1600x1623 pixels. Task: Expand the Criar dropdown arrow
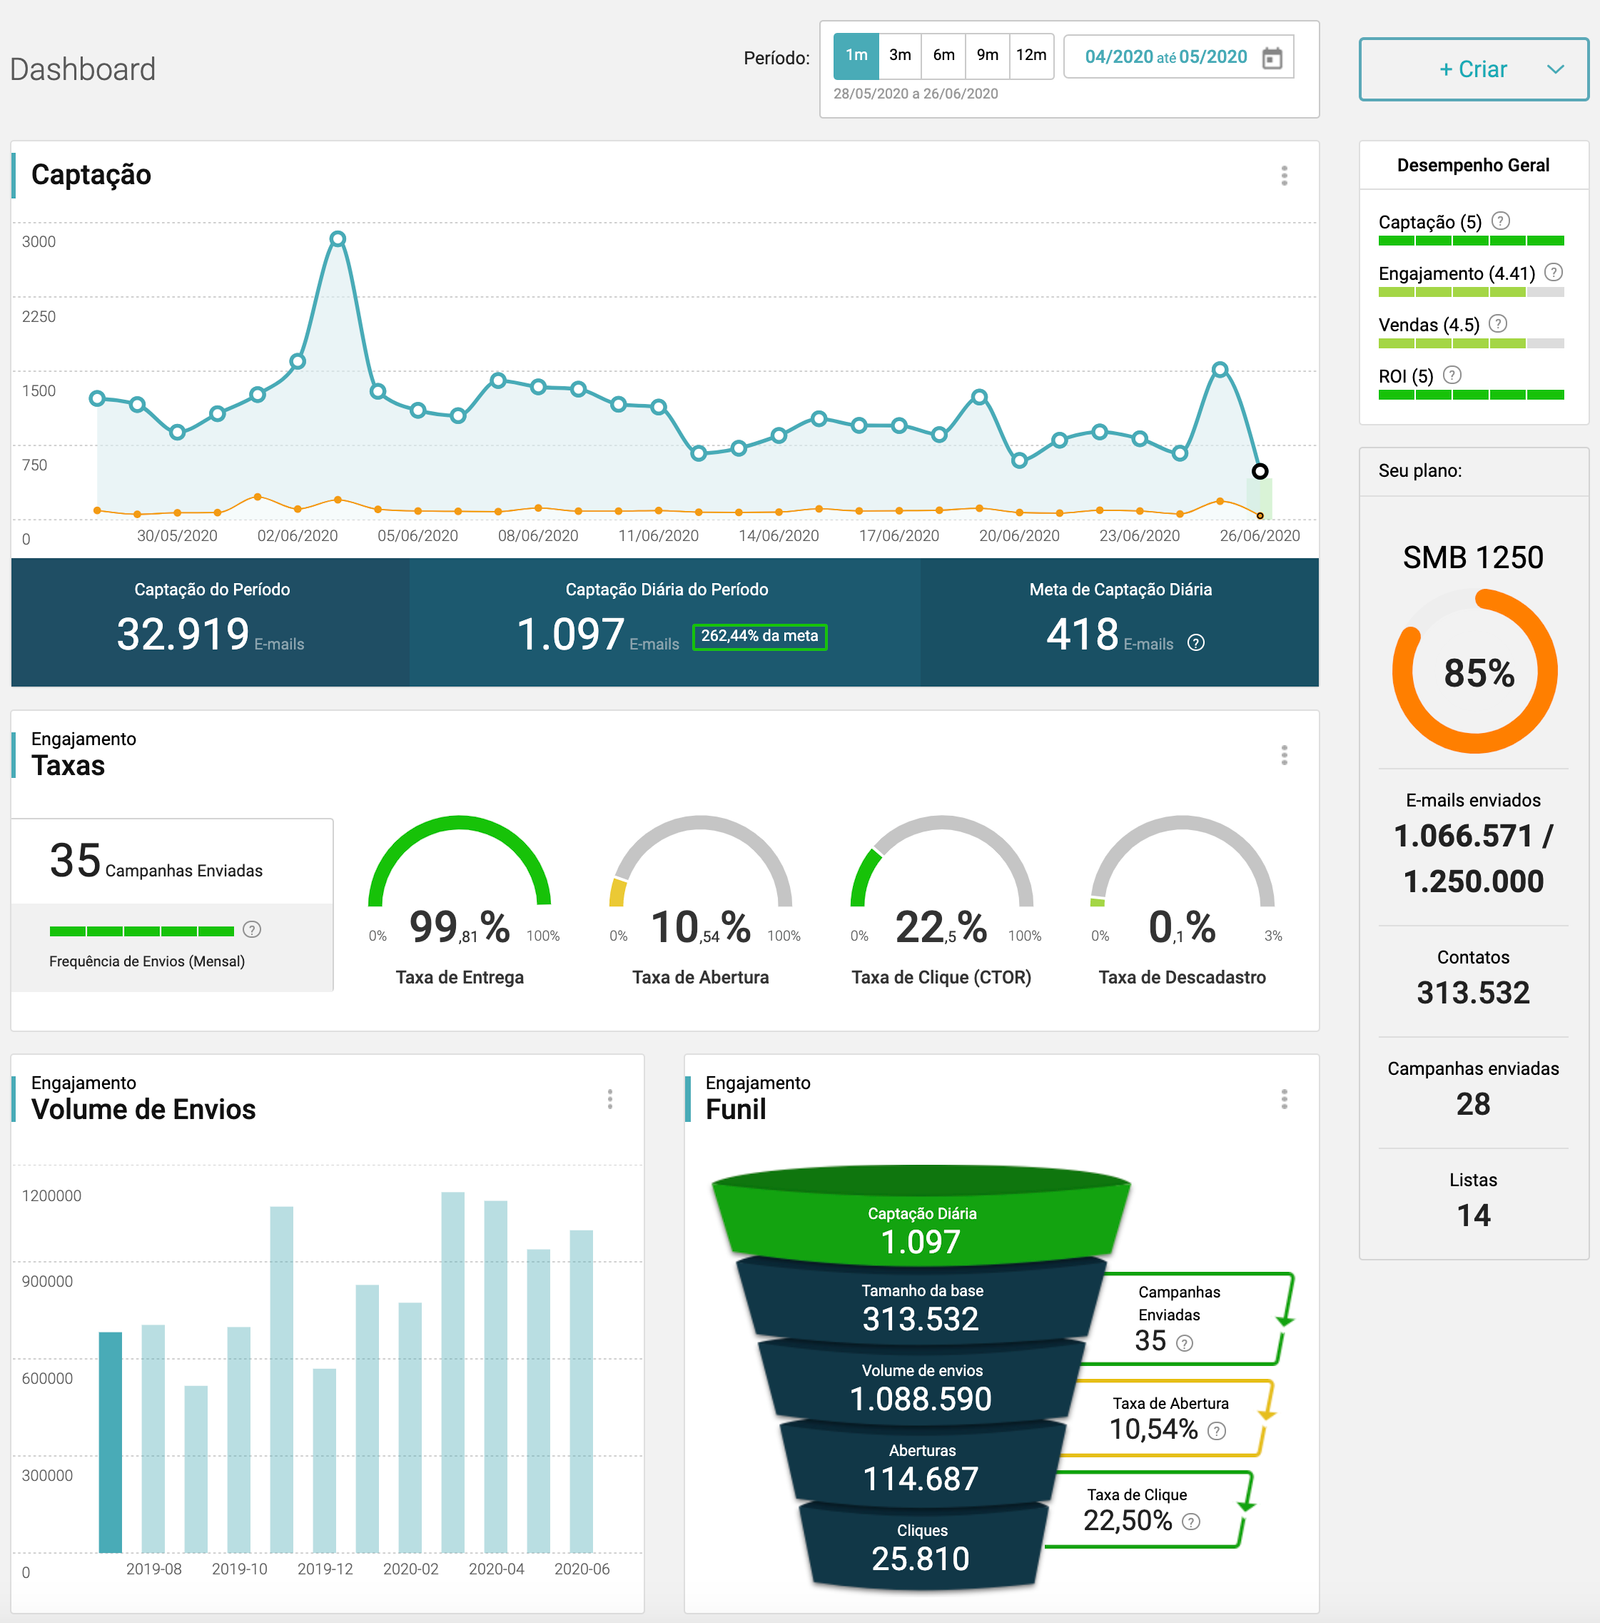[1555, 70]
